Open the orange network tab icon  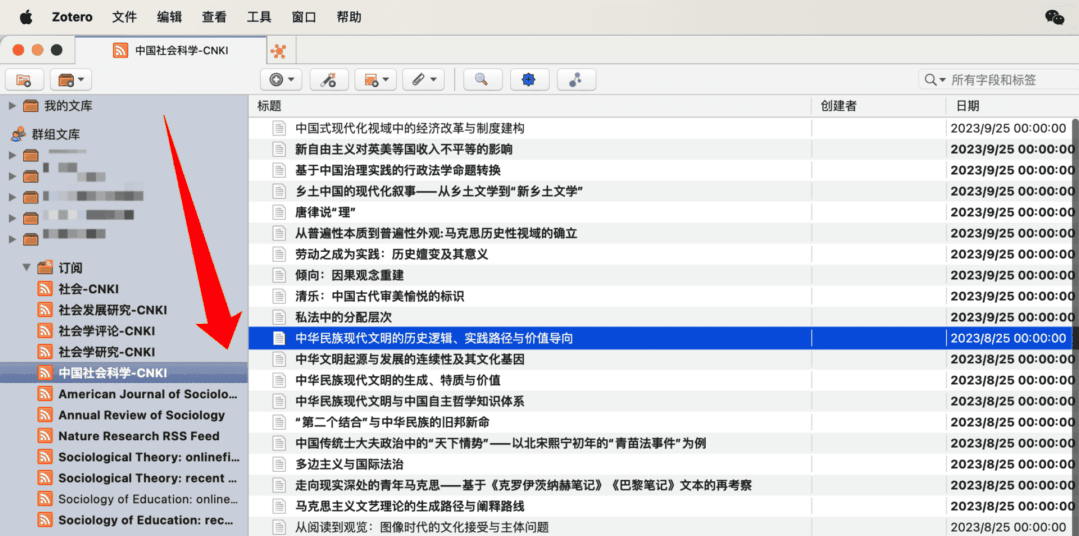279,50
